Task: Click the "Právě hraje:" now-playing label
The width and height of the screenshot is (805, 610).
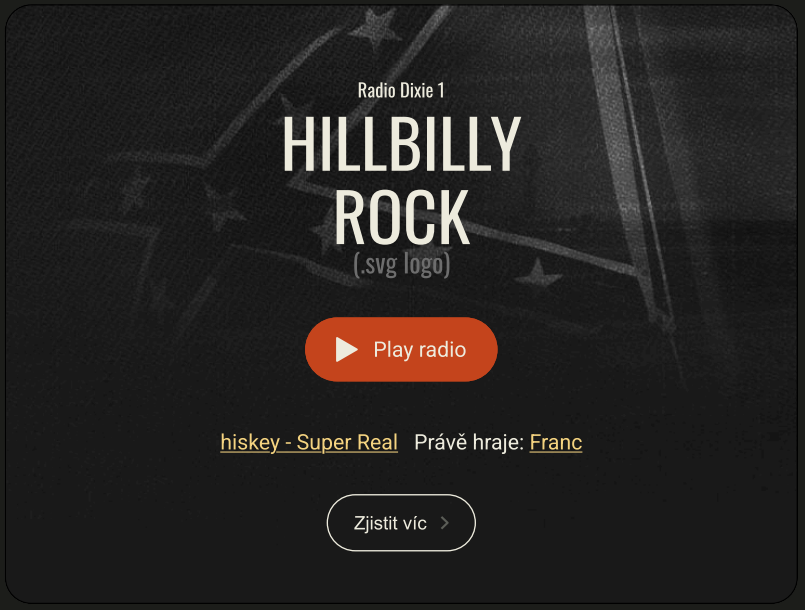Action: pyautogui.click(x=469, y=442)
